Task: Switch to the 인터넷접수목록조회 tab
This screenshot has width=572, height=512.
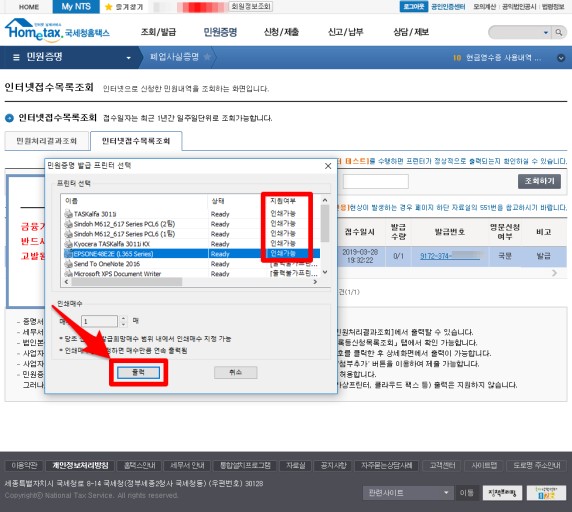Action: (x=136, y=141)
